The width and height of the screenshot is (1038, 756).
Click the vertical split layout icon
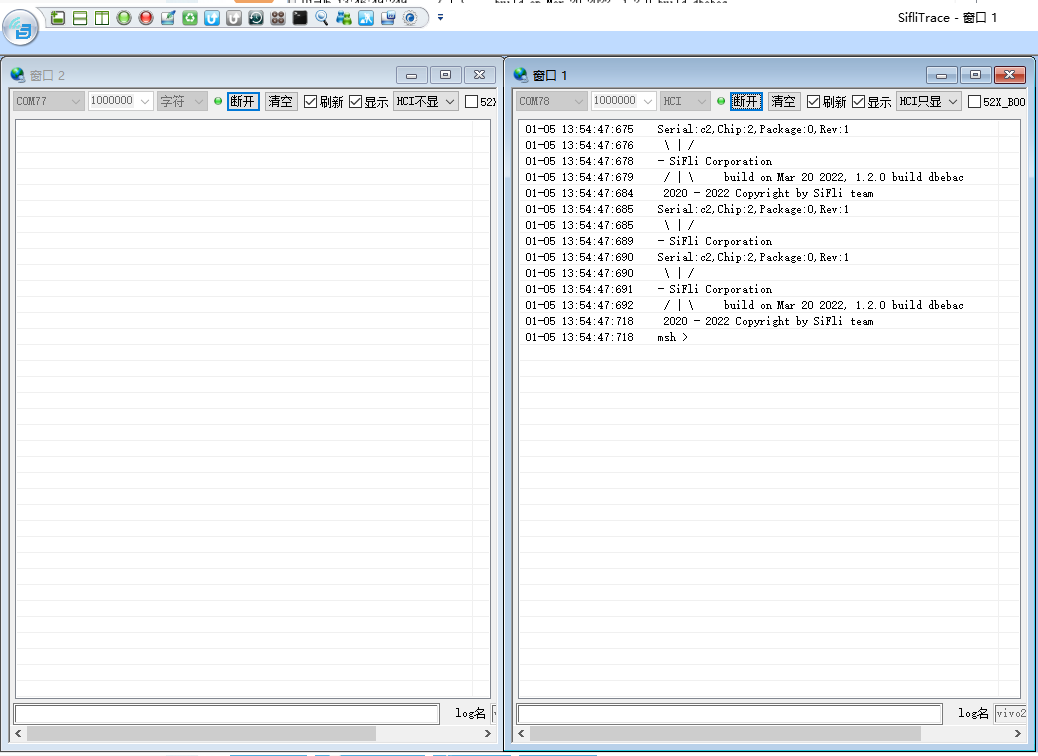pyautogui.click(x=102, y=18)
